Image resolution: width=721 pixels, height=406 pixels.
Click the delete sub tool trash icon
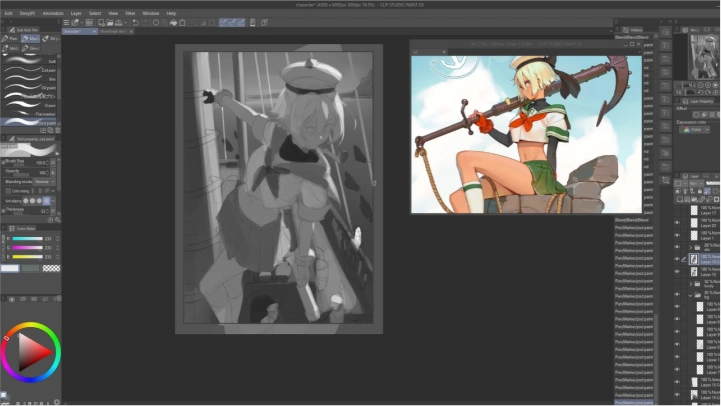[x=57, y=131]
